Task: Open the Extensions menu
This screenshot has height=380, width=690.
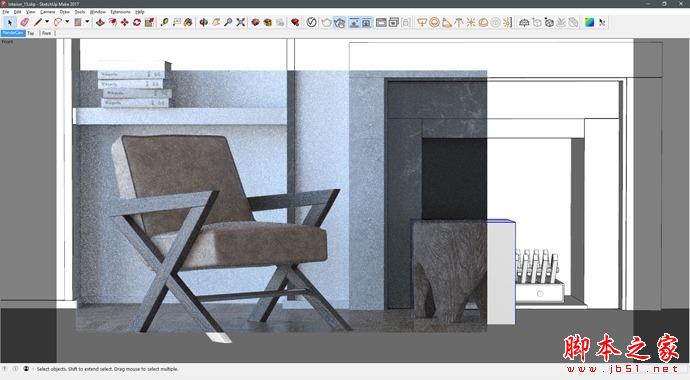Action: (x=120, y=12)
